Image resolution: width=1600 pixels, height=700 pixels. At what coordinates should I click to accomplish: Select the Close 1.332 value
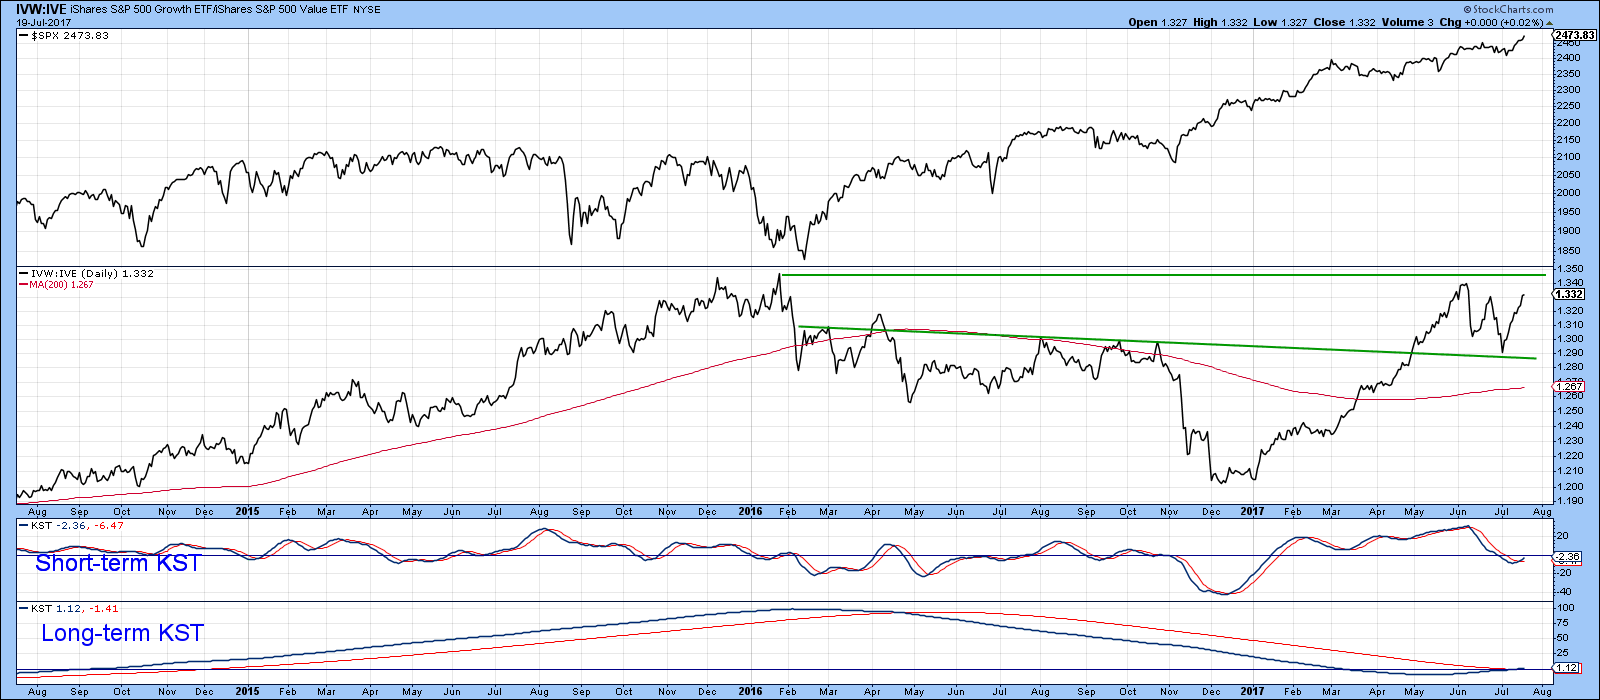coord(1343,22)
